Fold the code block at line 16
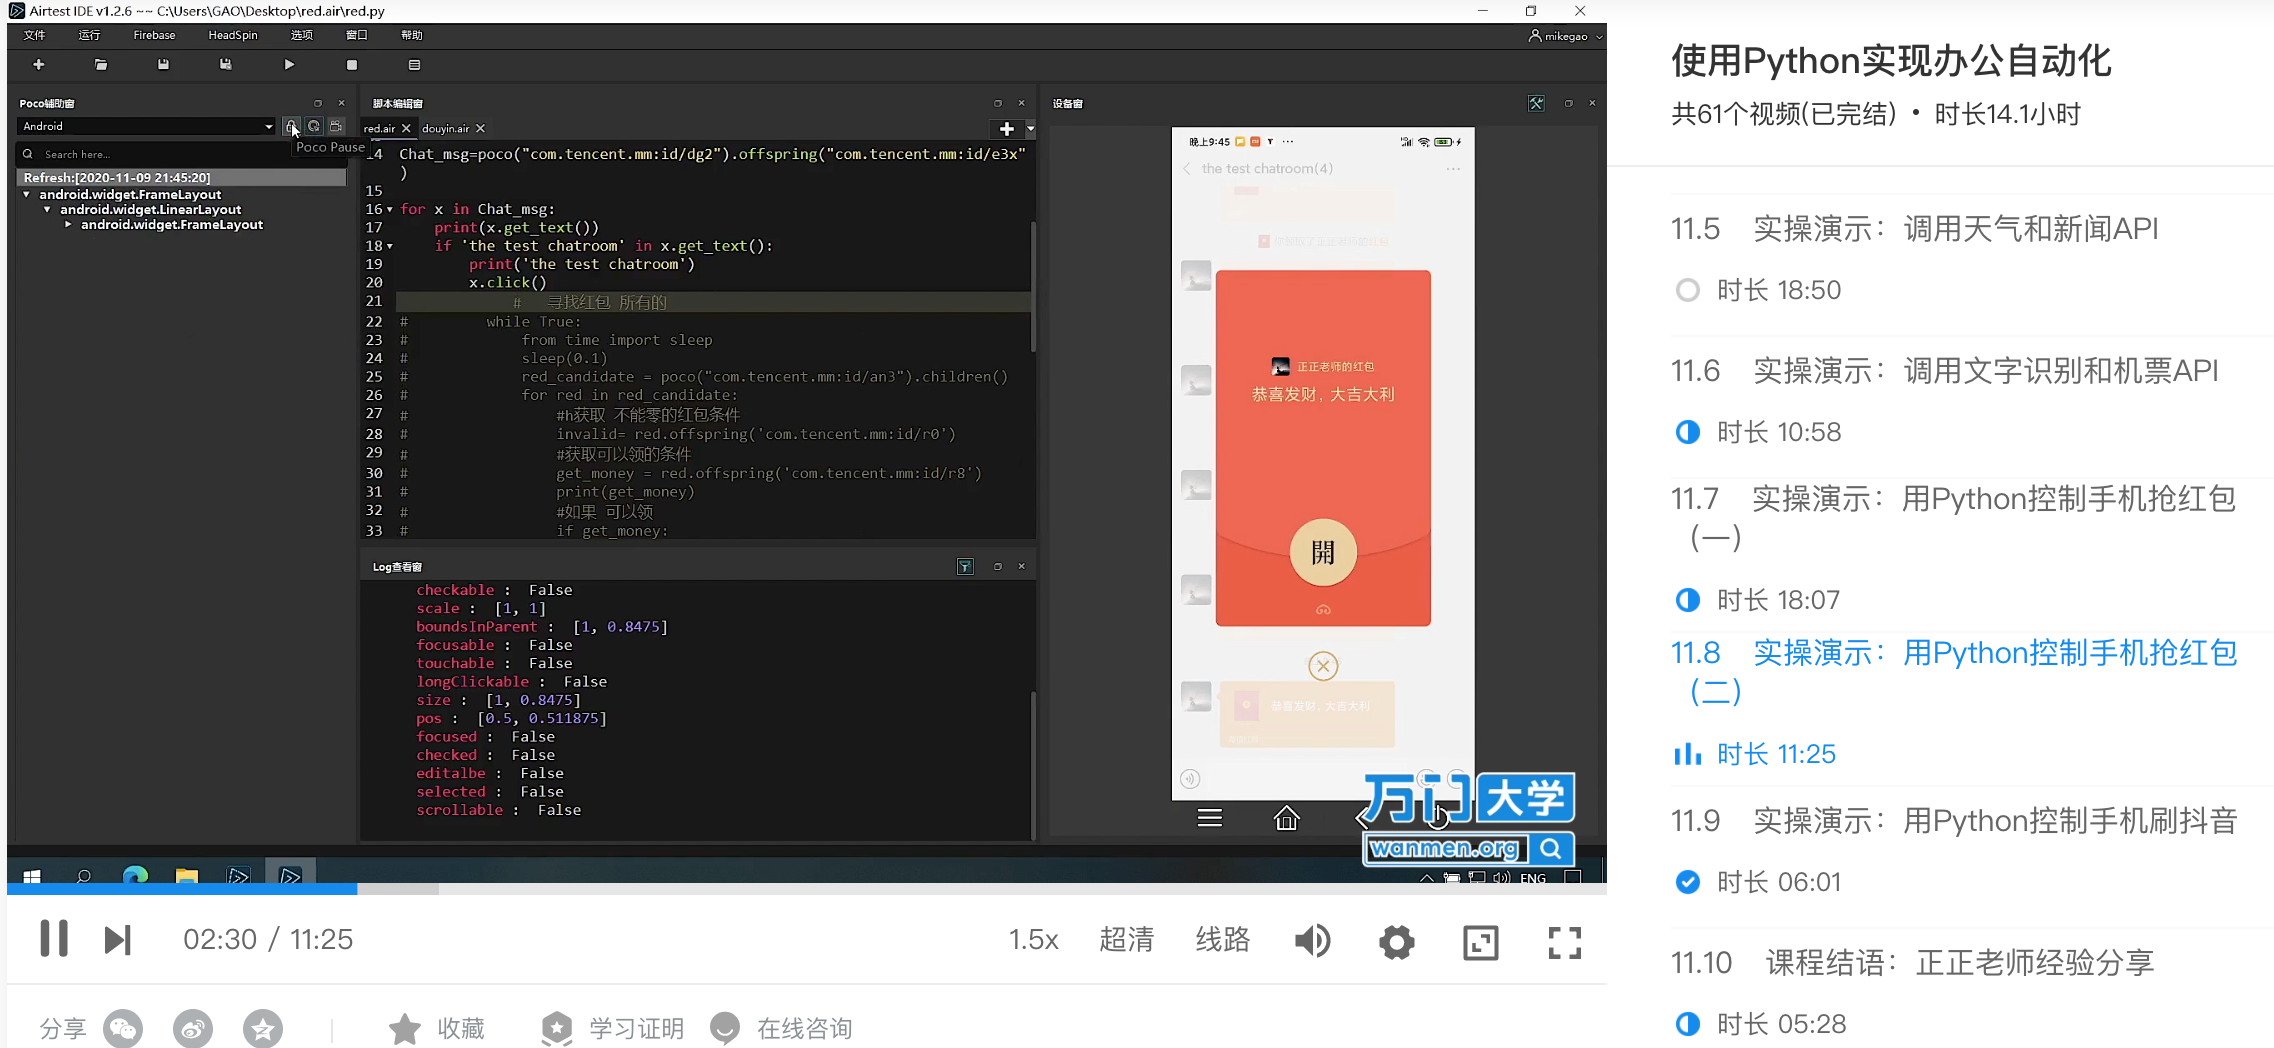Image resolution: width=2274 pixels, height=1048 pixels. (x=390, y=209)
